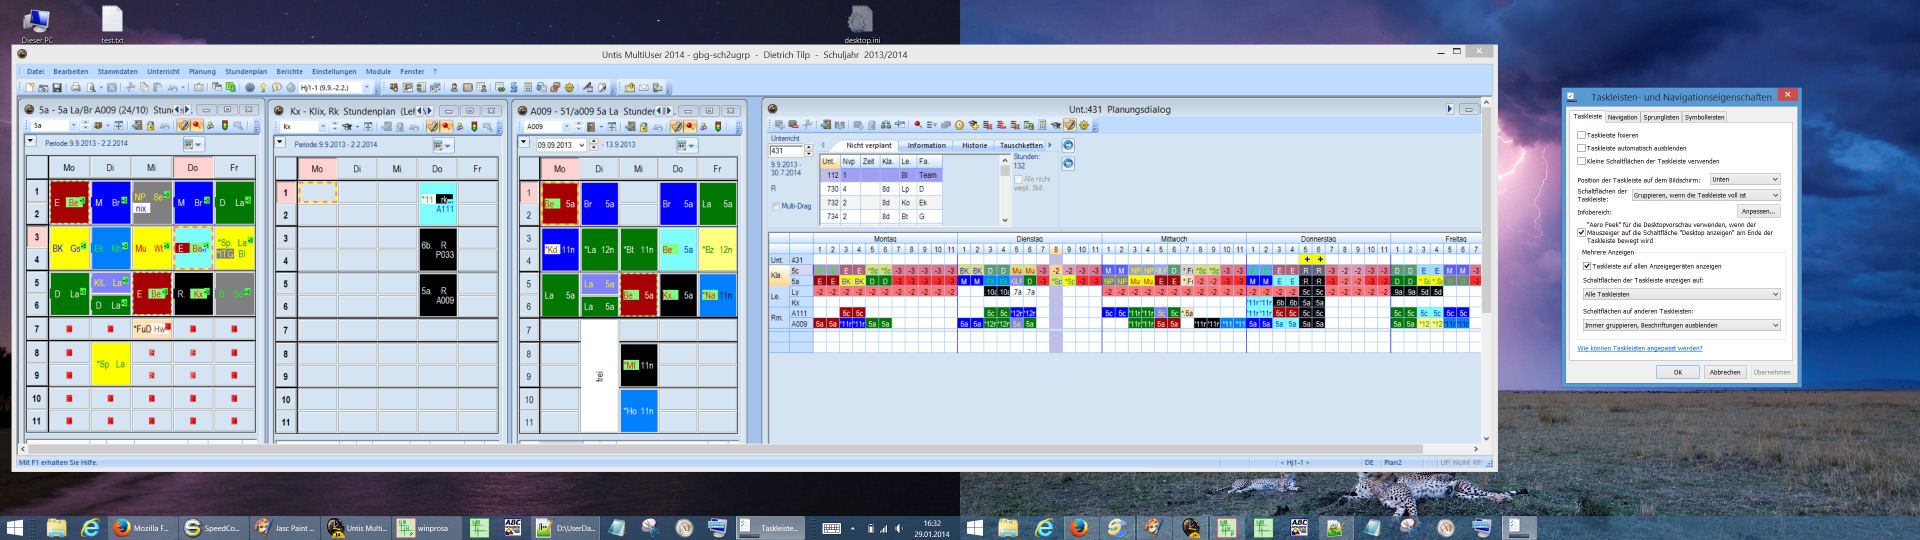
Task: Click the red pin icon in Planungsdialog toolbar
Action: pos(917,125)
